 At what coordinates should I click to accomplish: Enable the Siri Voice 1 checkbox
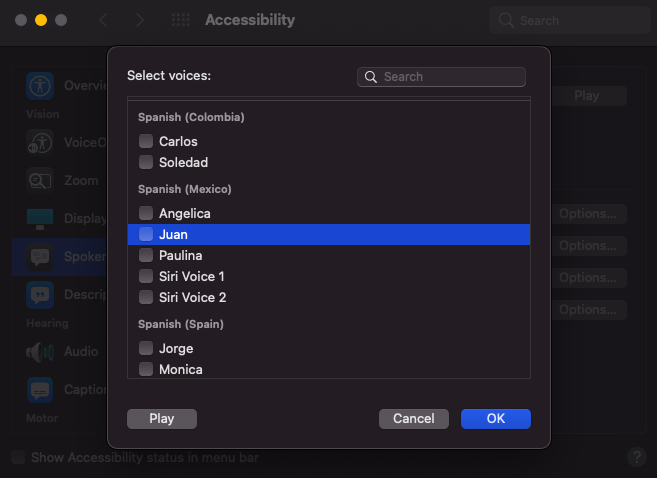146,276
